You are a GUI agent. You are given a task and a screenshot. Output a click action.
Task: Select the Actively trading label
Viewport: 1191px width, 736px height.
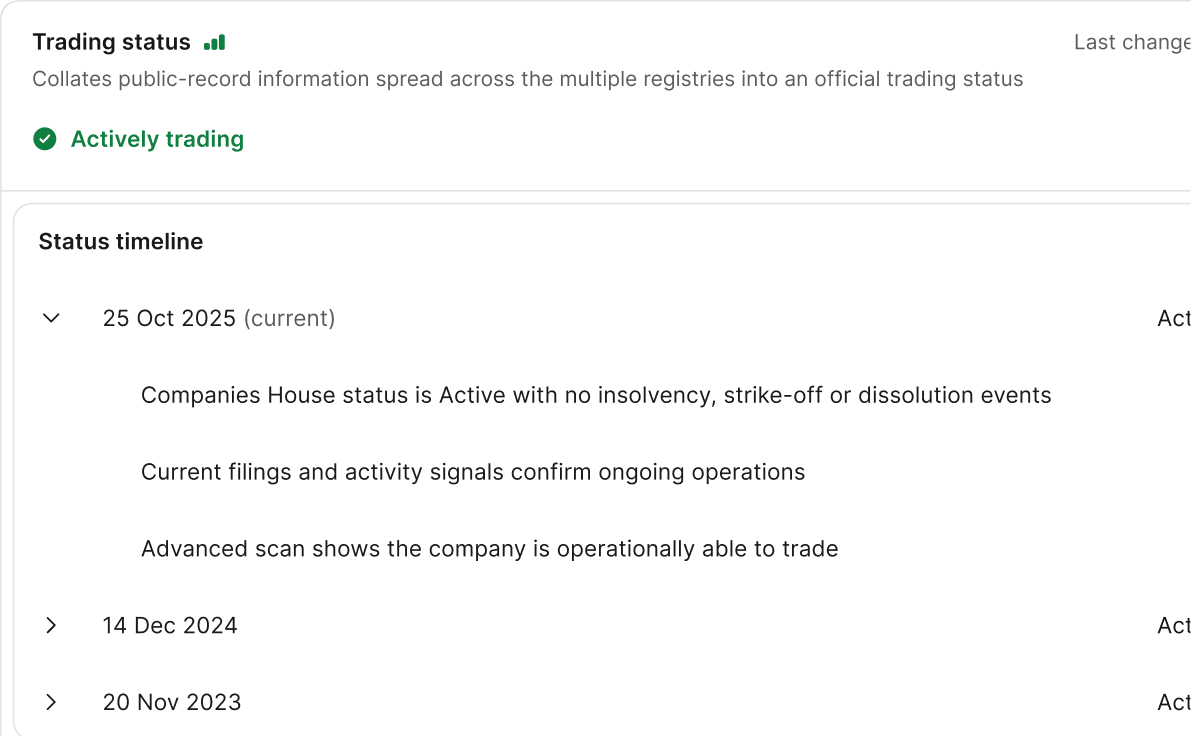tap(157, 139)
